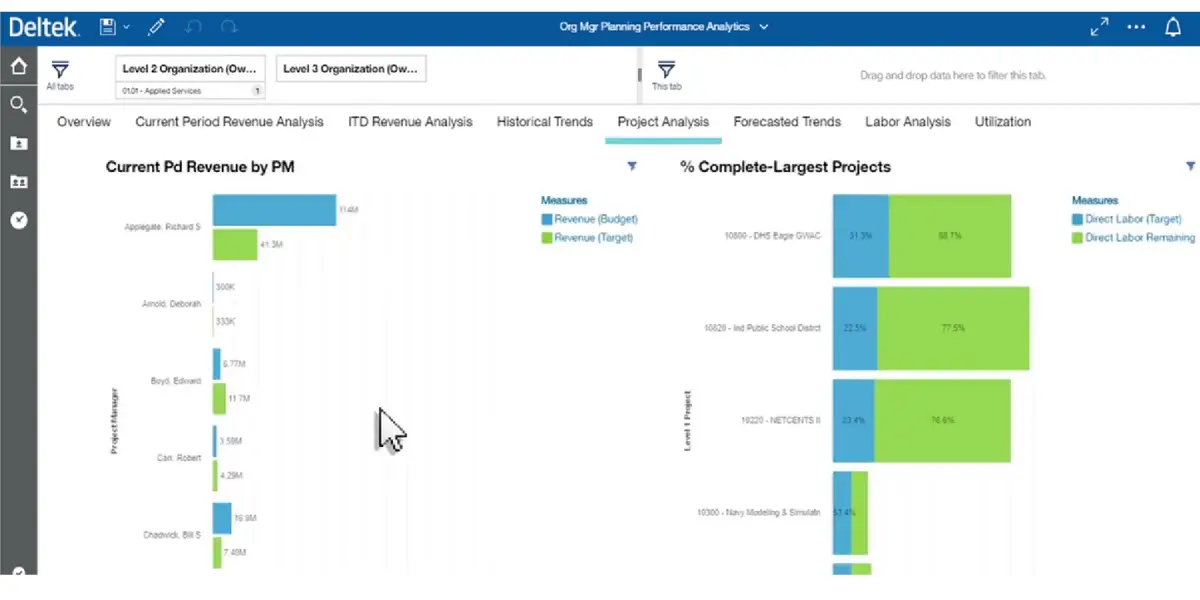Click the % Complete-Largest Projects title
The width and height of the screenshot is (1200, 600).
786,167
